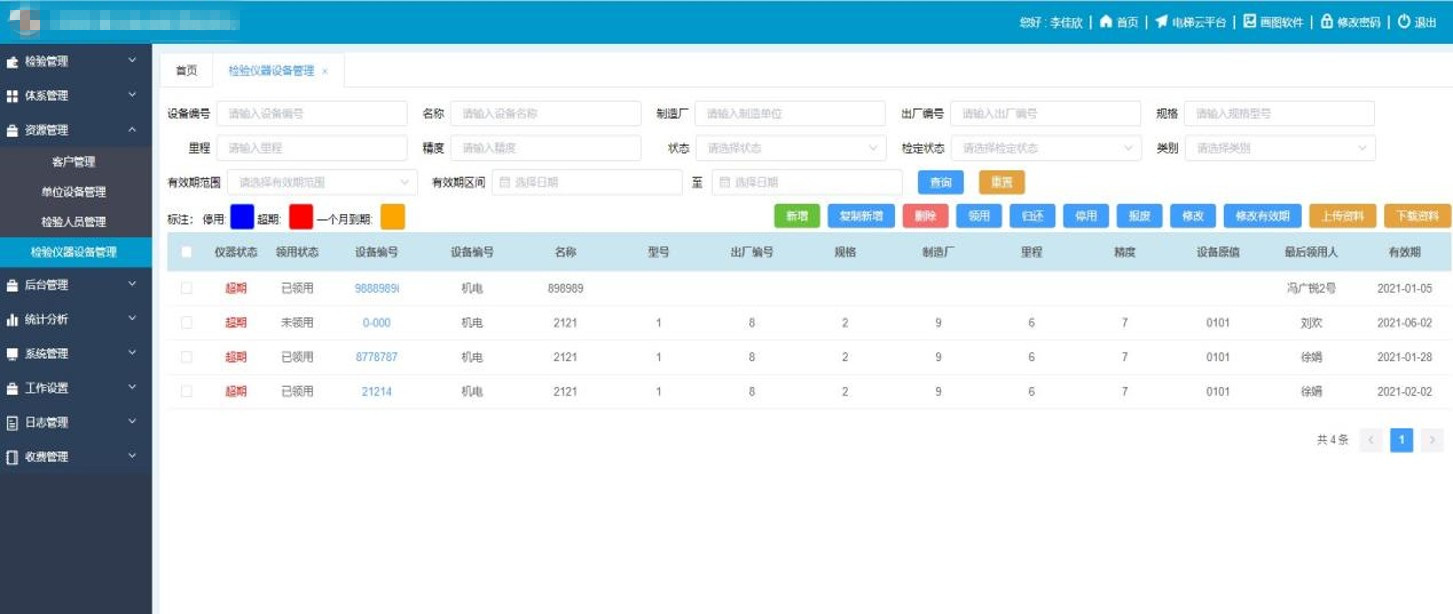Click the previous page arrow
1453x614 pixels.
pos(1371,440)
